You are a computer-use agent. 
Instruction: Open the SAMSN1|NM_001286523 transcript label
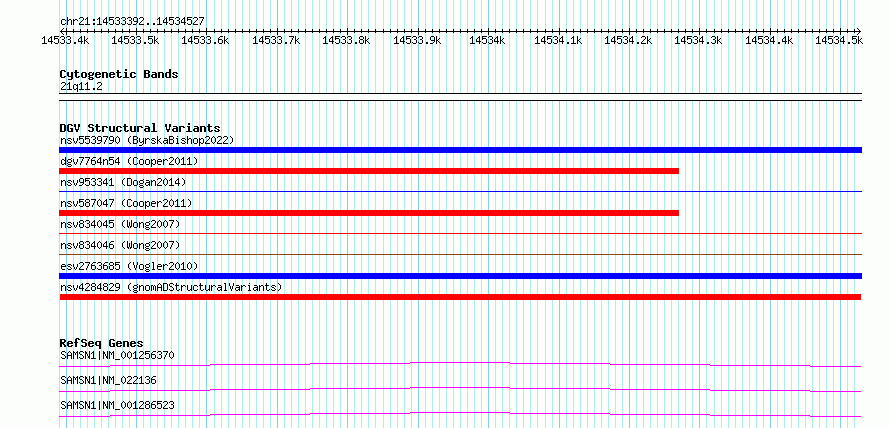pos(117,405)
